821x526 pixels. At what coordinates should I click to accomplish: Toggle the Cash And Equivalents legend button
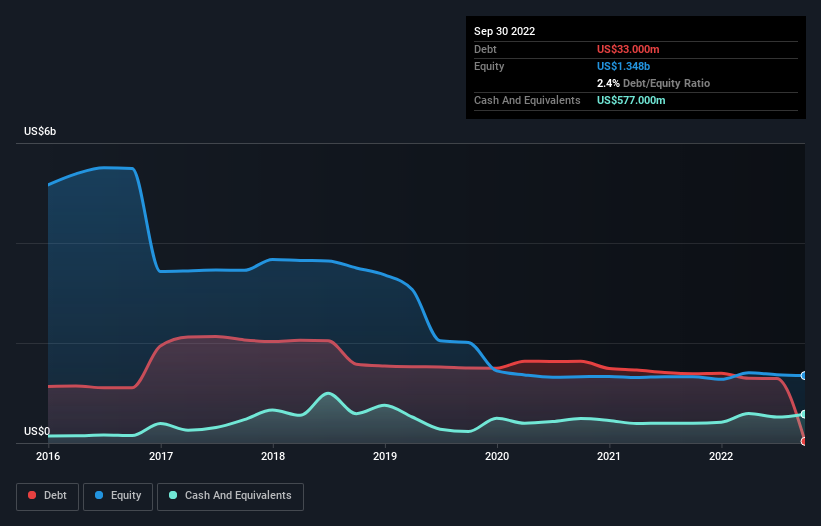[x=230, y=496]
